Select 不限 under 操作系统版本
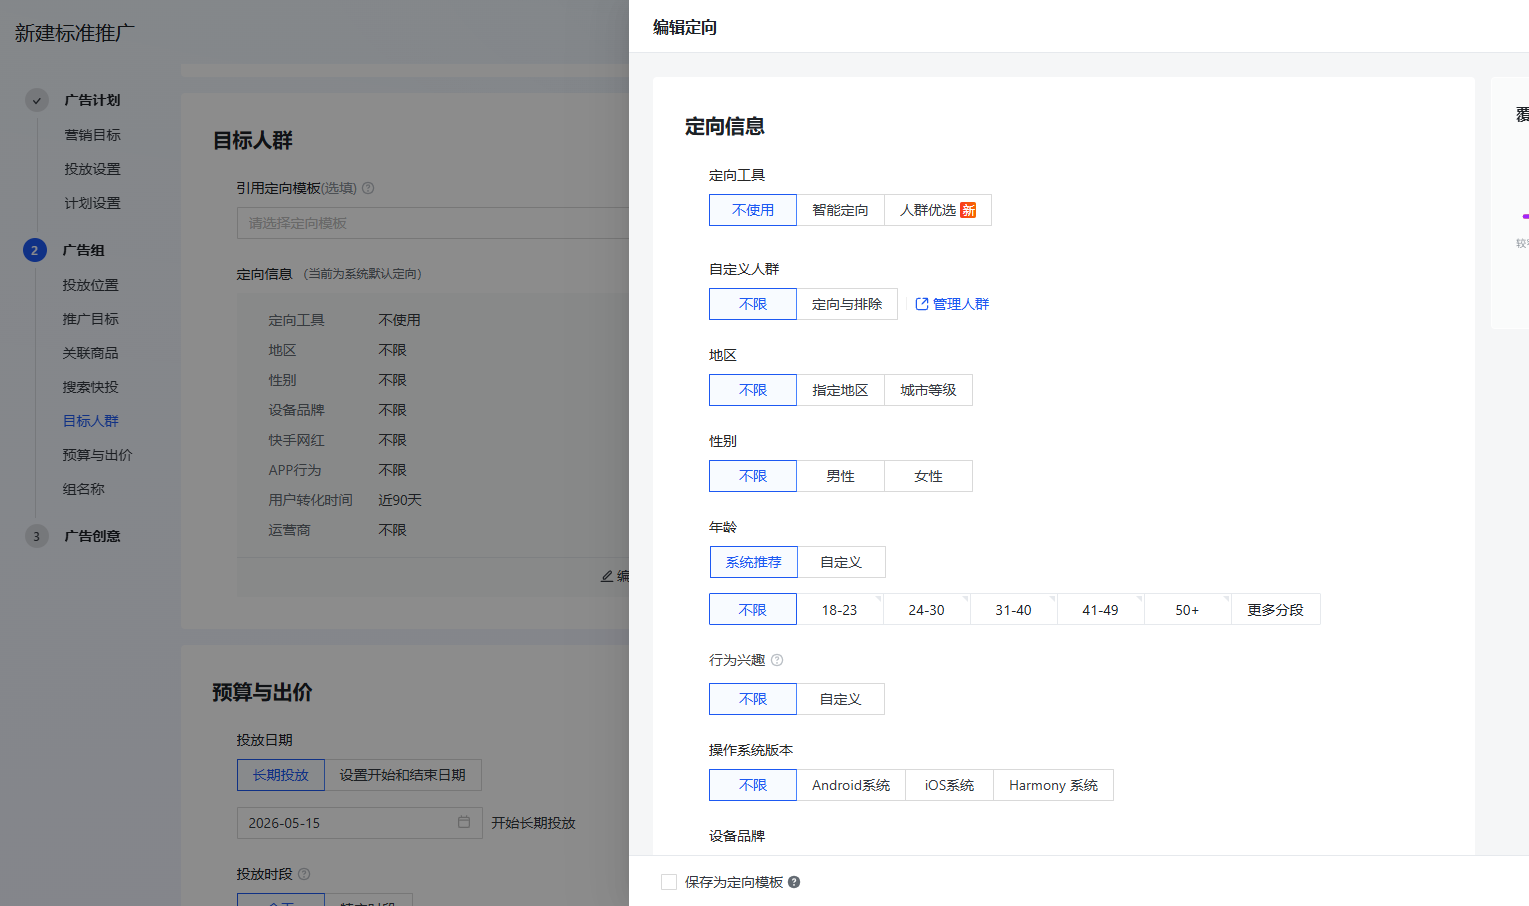 coord(753,785)
